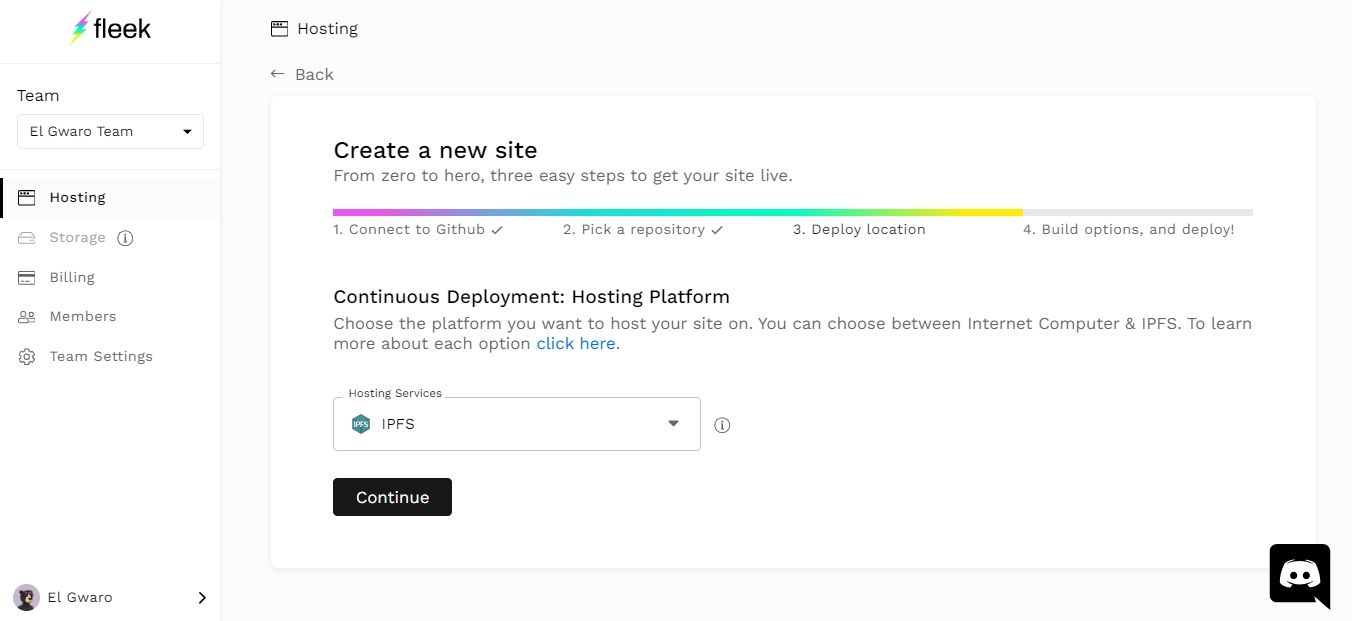Click the Fleek logo
This screenshot has width=1352, height=621.
(x=110, y=29)
